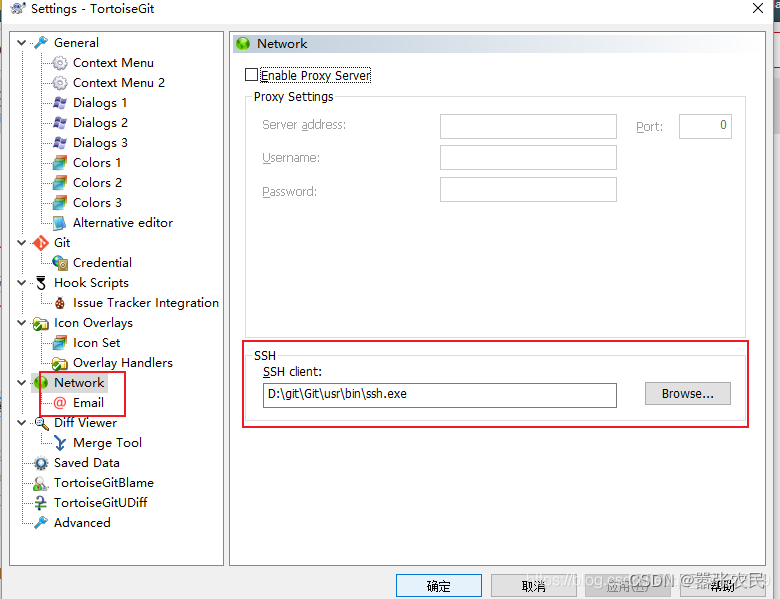Select the Icon Set entry text

(97, 343)
